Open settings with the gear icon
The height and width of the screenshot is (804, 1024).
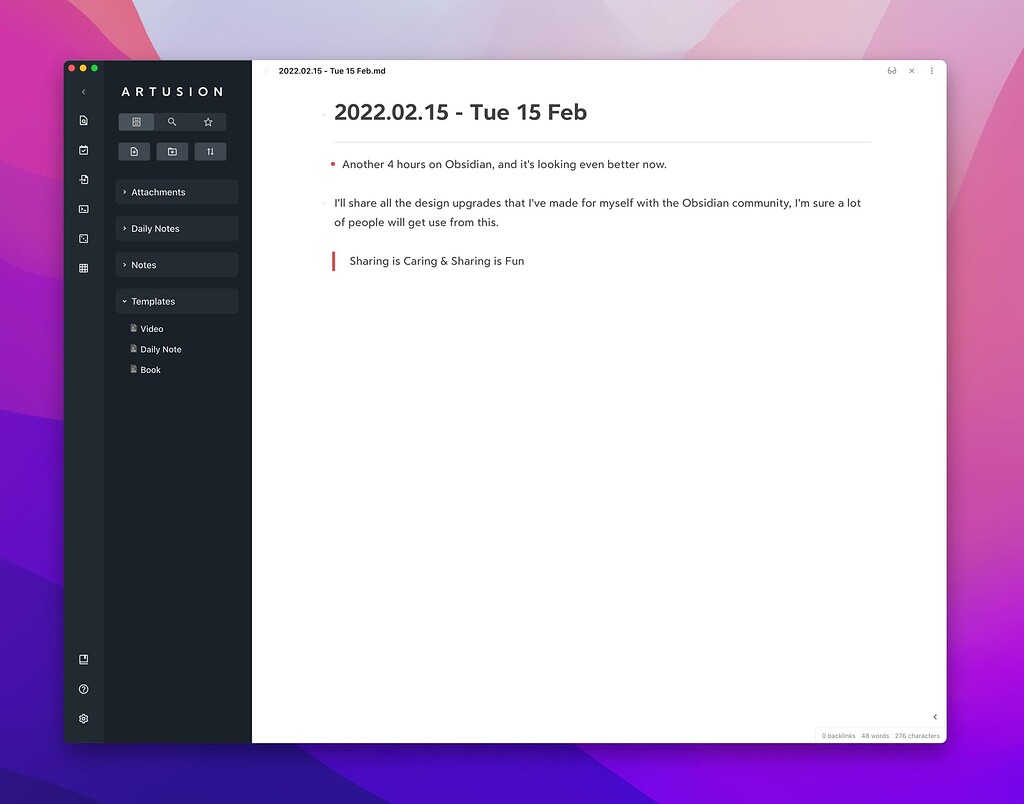(x=84, y=719)
